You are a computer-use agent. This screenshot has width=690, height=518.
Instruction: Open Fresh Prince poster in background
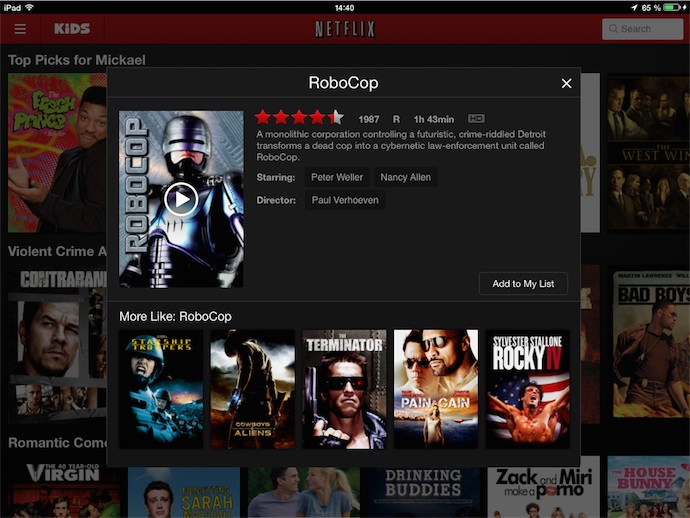click(57, 153)
